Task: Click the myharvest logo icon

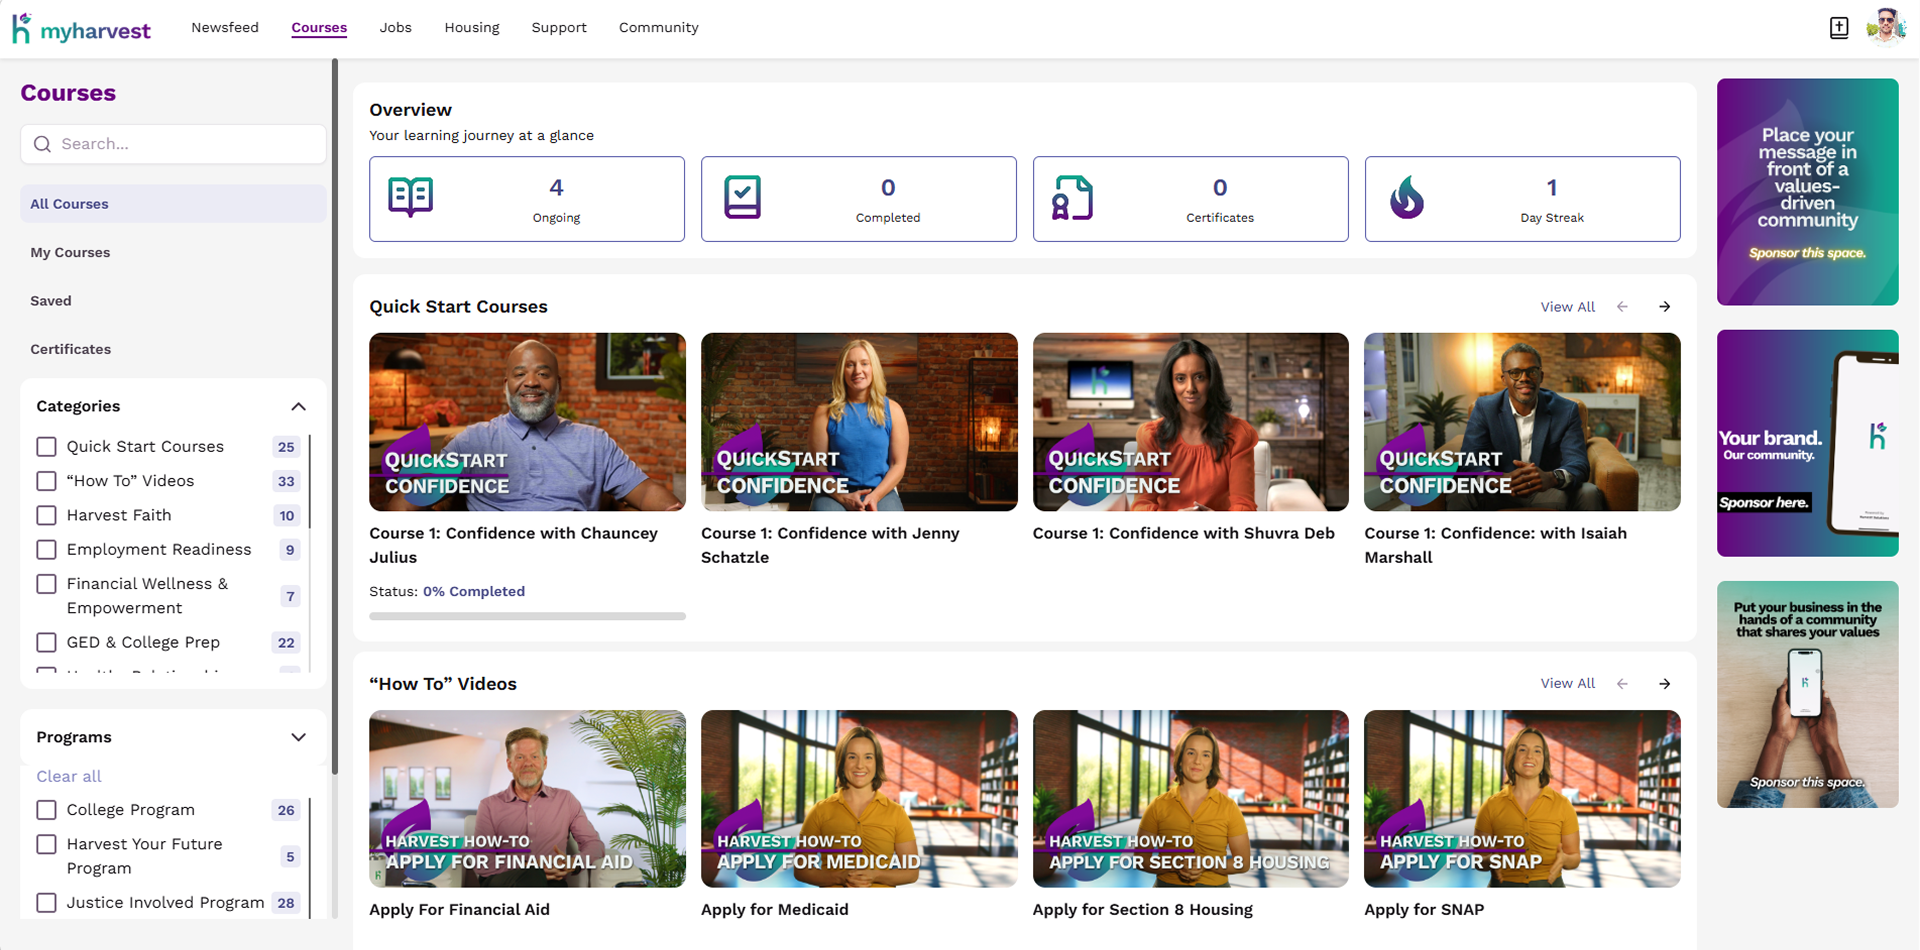Action: [x=22, y=28]
